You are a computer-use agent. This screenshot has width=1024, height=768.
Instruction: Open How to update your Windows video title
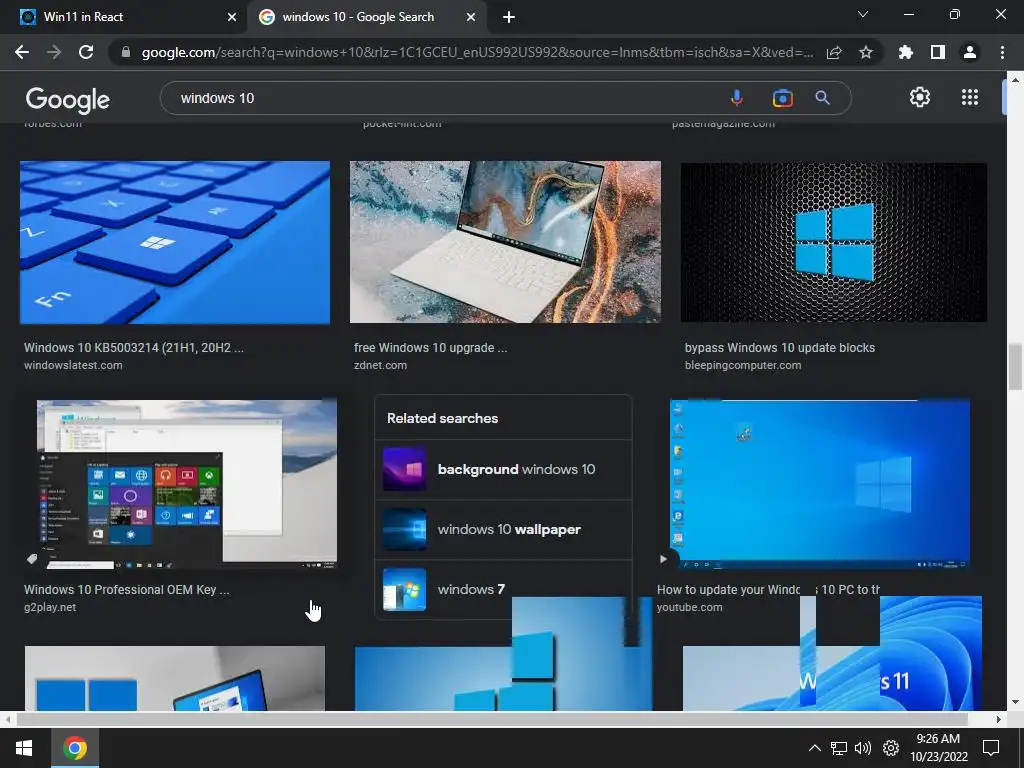pos(769,590)
